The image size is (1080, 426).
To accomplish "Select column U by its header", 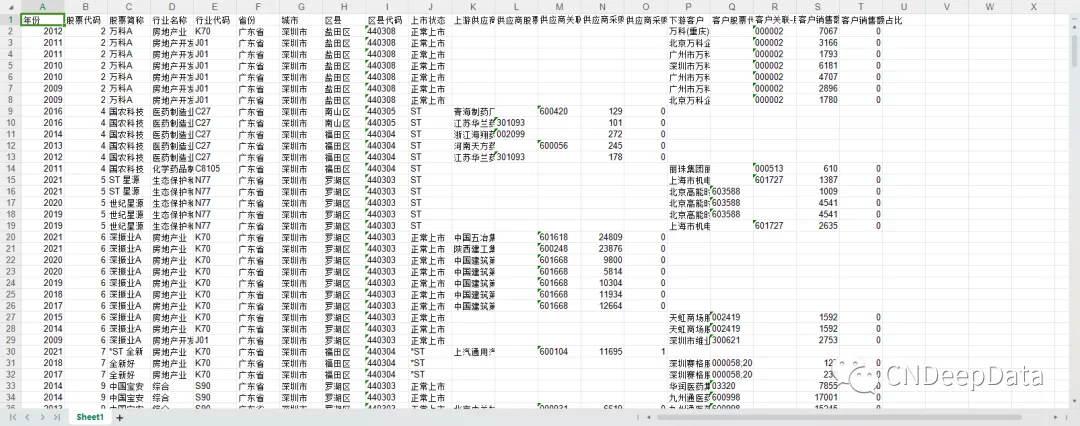I will (904, 6).
